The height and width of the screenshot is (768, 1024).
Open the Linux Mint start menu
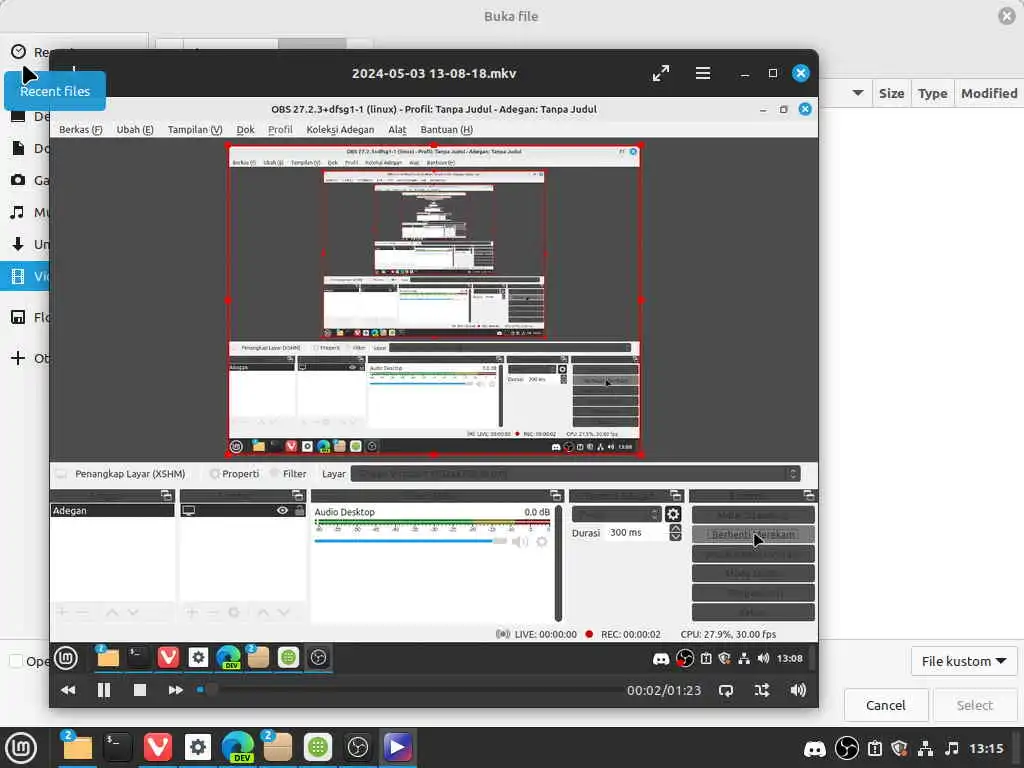[21, 748]
